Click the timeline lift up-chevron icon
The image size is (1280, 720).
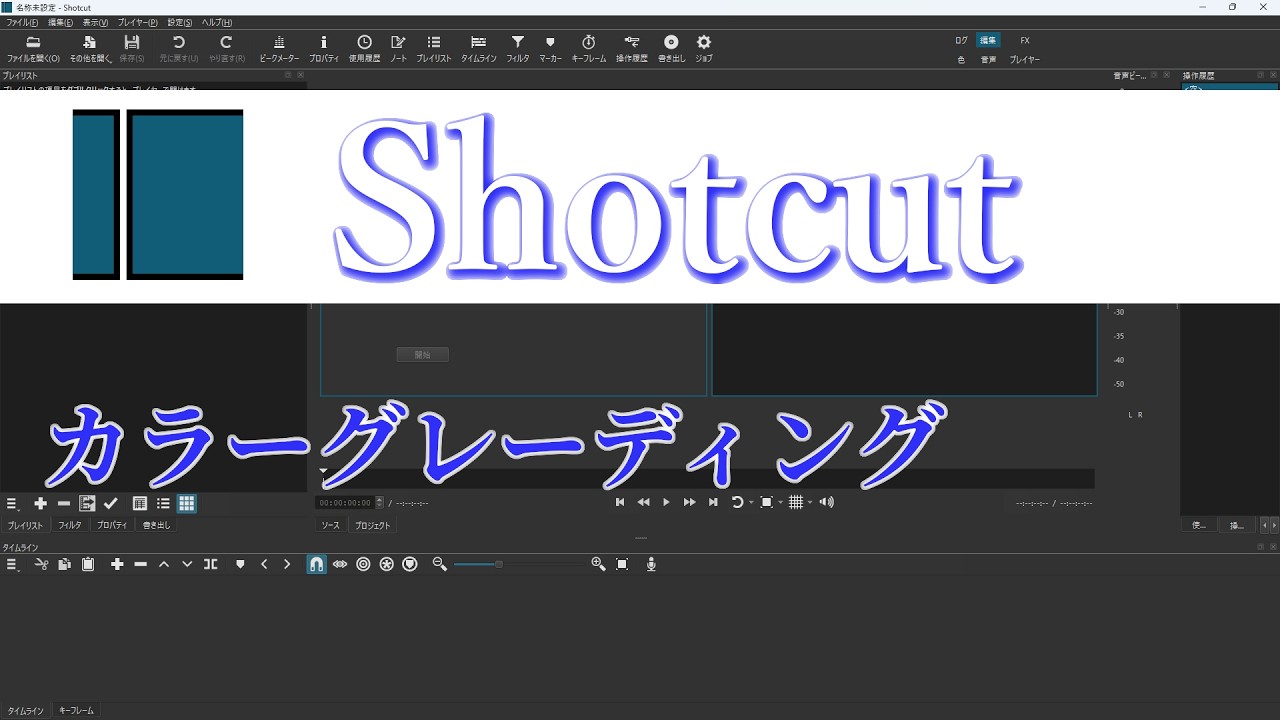(164, 564)
